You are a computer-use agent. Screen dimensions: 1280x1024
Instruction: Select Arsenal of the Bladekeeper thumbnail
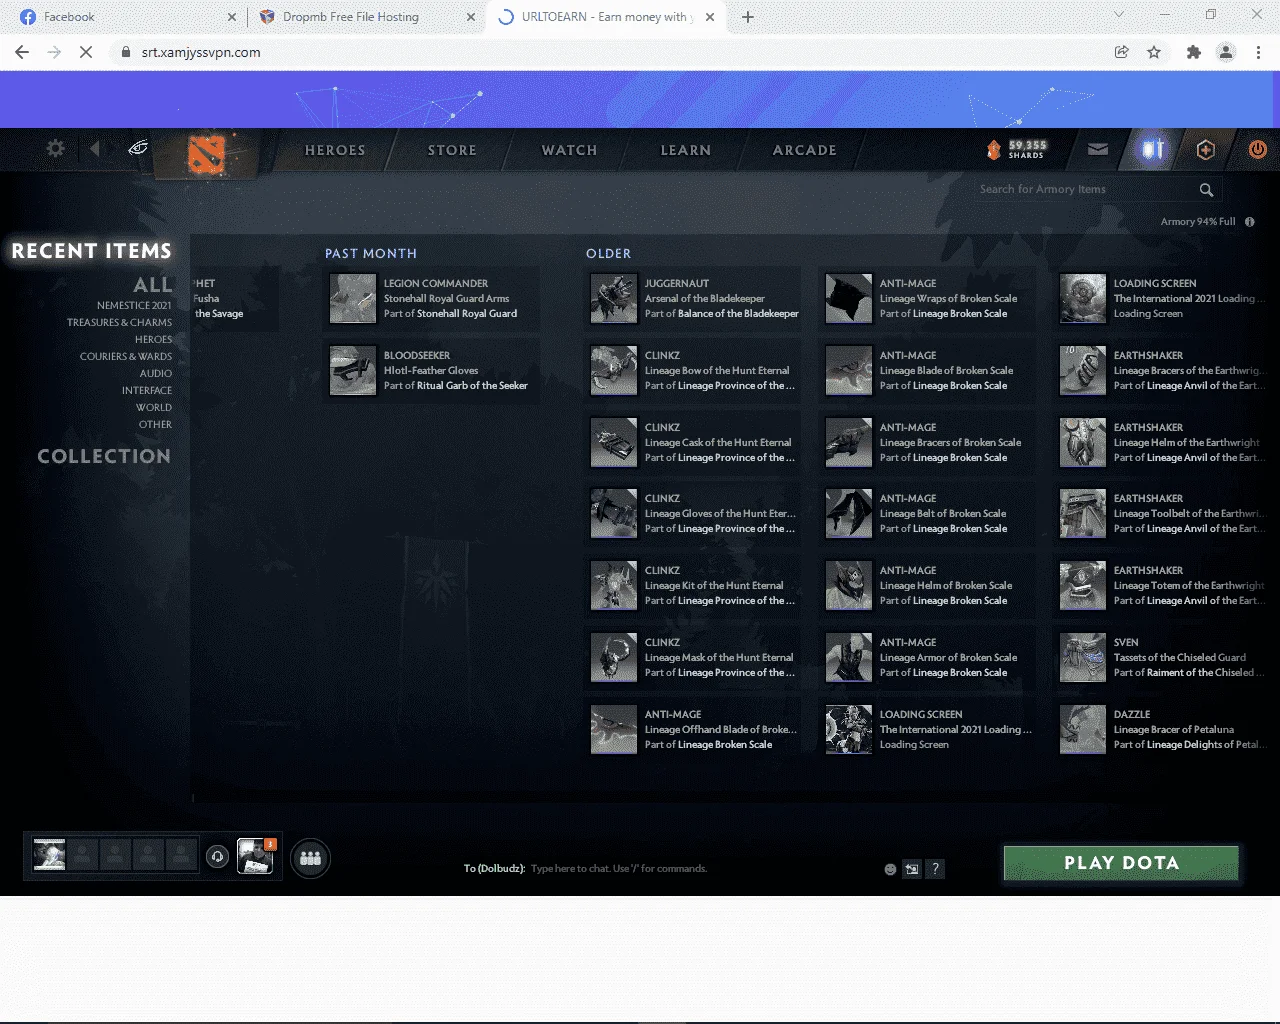(x=614, y=299)
